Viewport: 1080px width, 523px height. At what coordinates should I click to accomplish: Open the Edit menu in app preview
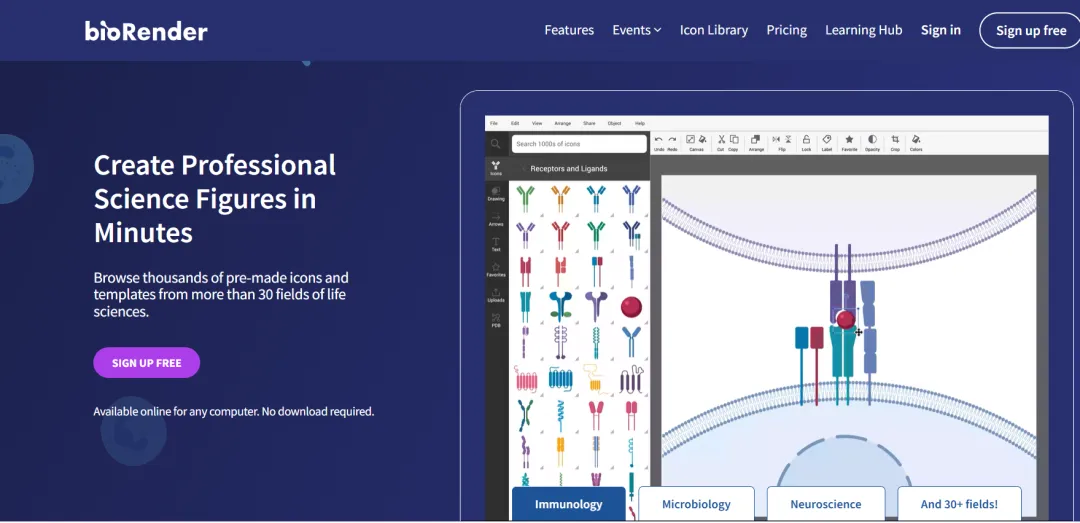pos(515,123)
